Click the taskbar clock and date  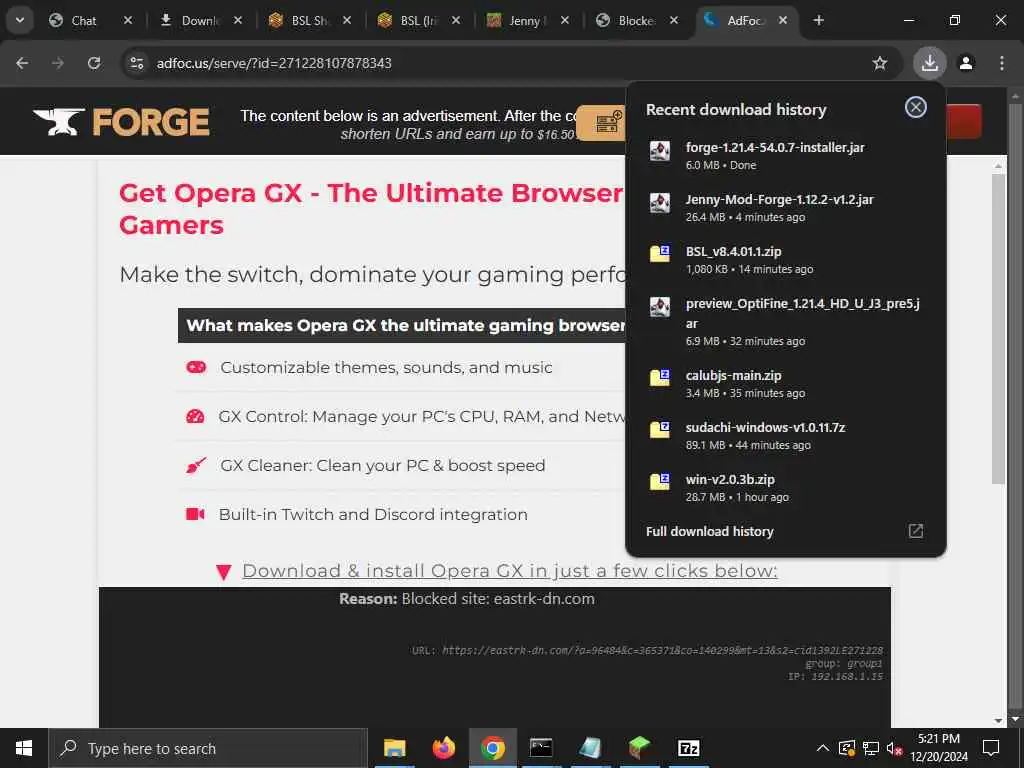coord(939,748)
